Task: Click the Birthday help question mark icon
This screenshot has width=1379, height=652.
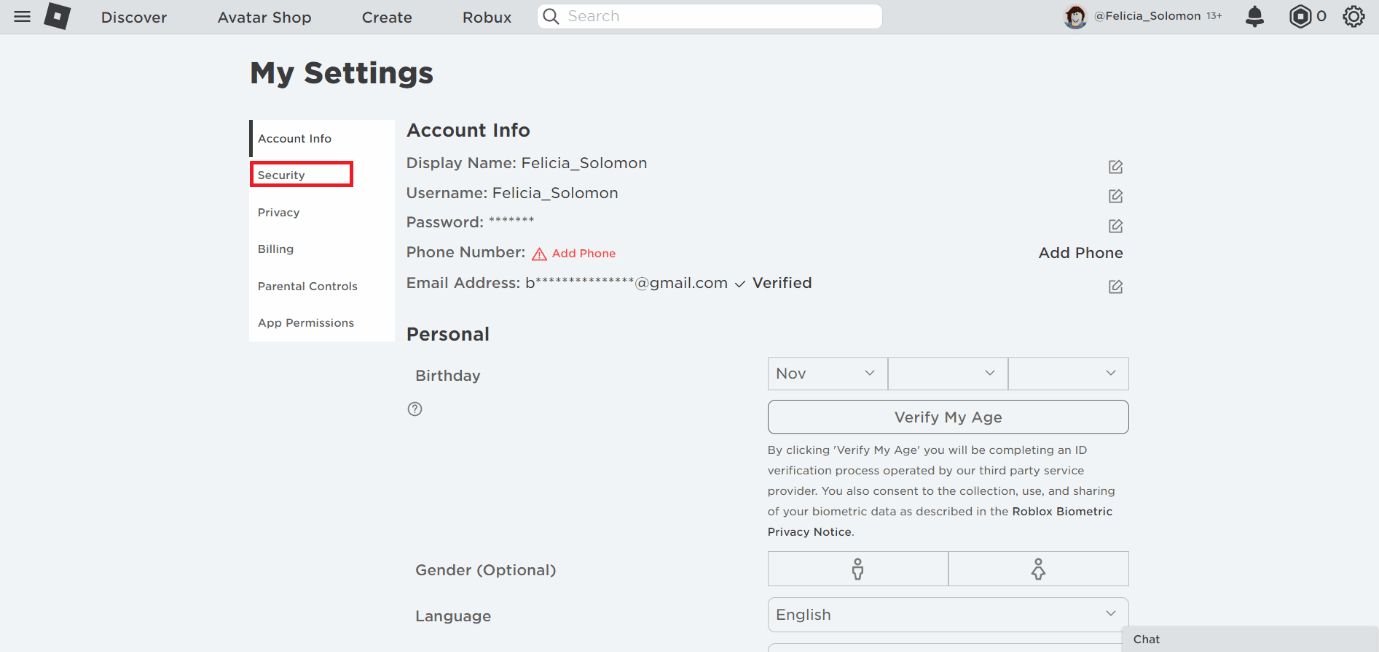Action: point(415,409)
